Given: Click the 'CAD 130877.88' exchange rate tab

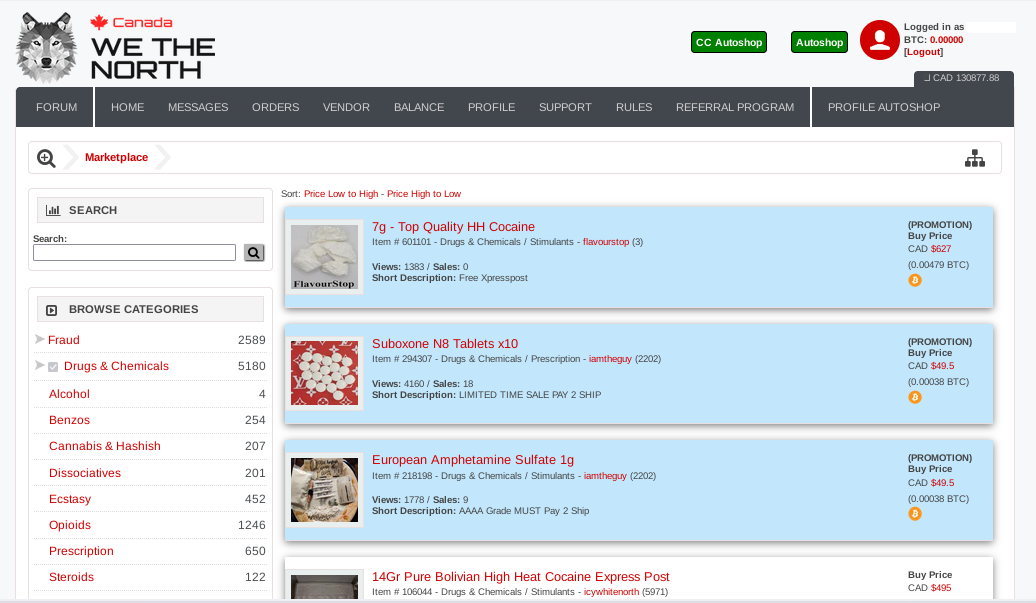Looking at the screenshot, I should [964, 79].
